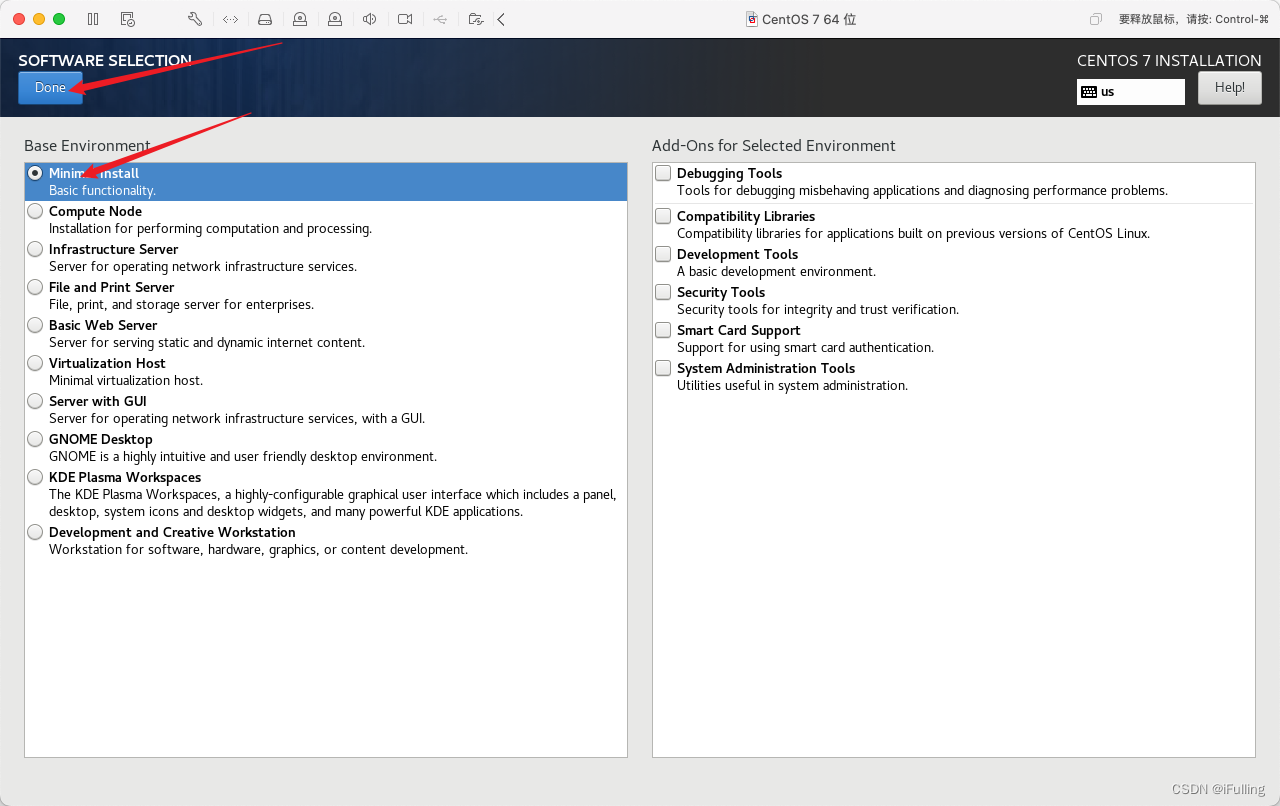The width and height of the screenshot is (1280, 806).
Task: Select Development and Creative Workstation radio button
Action: pyautogui.click(x=35, y=532)
